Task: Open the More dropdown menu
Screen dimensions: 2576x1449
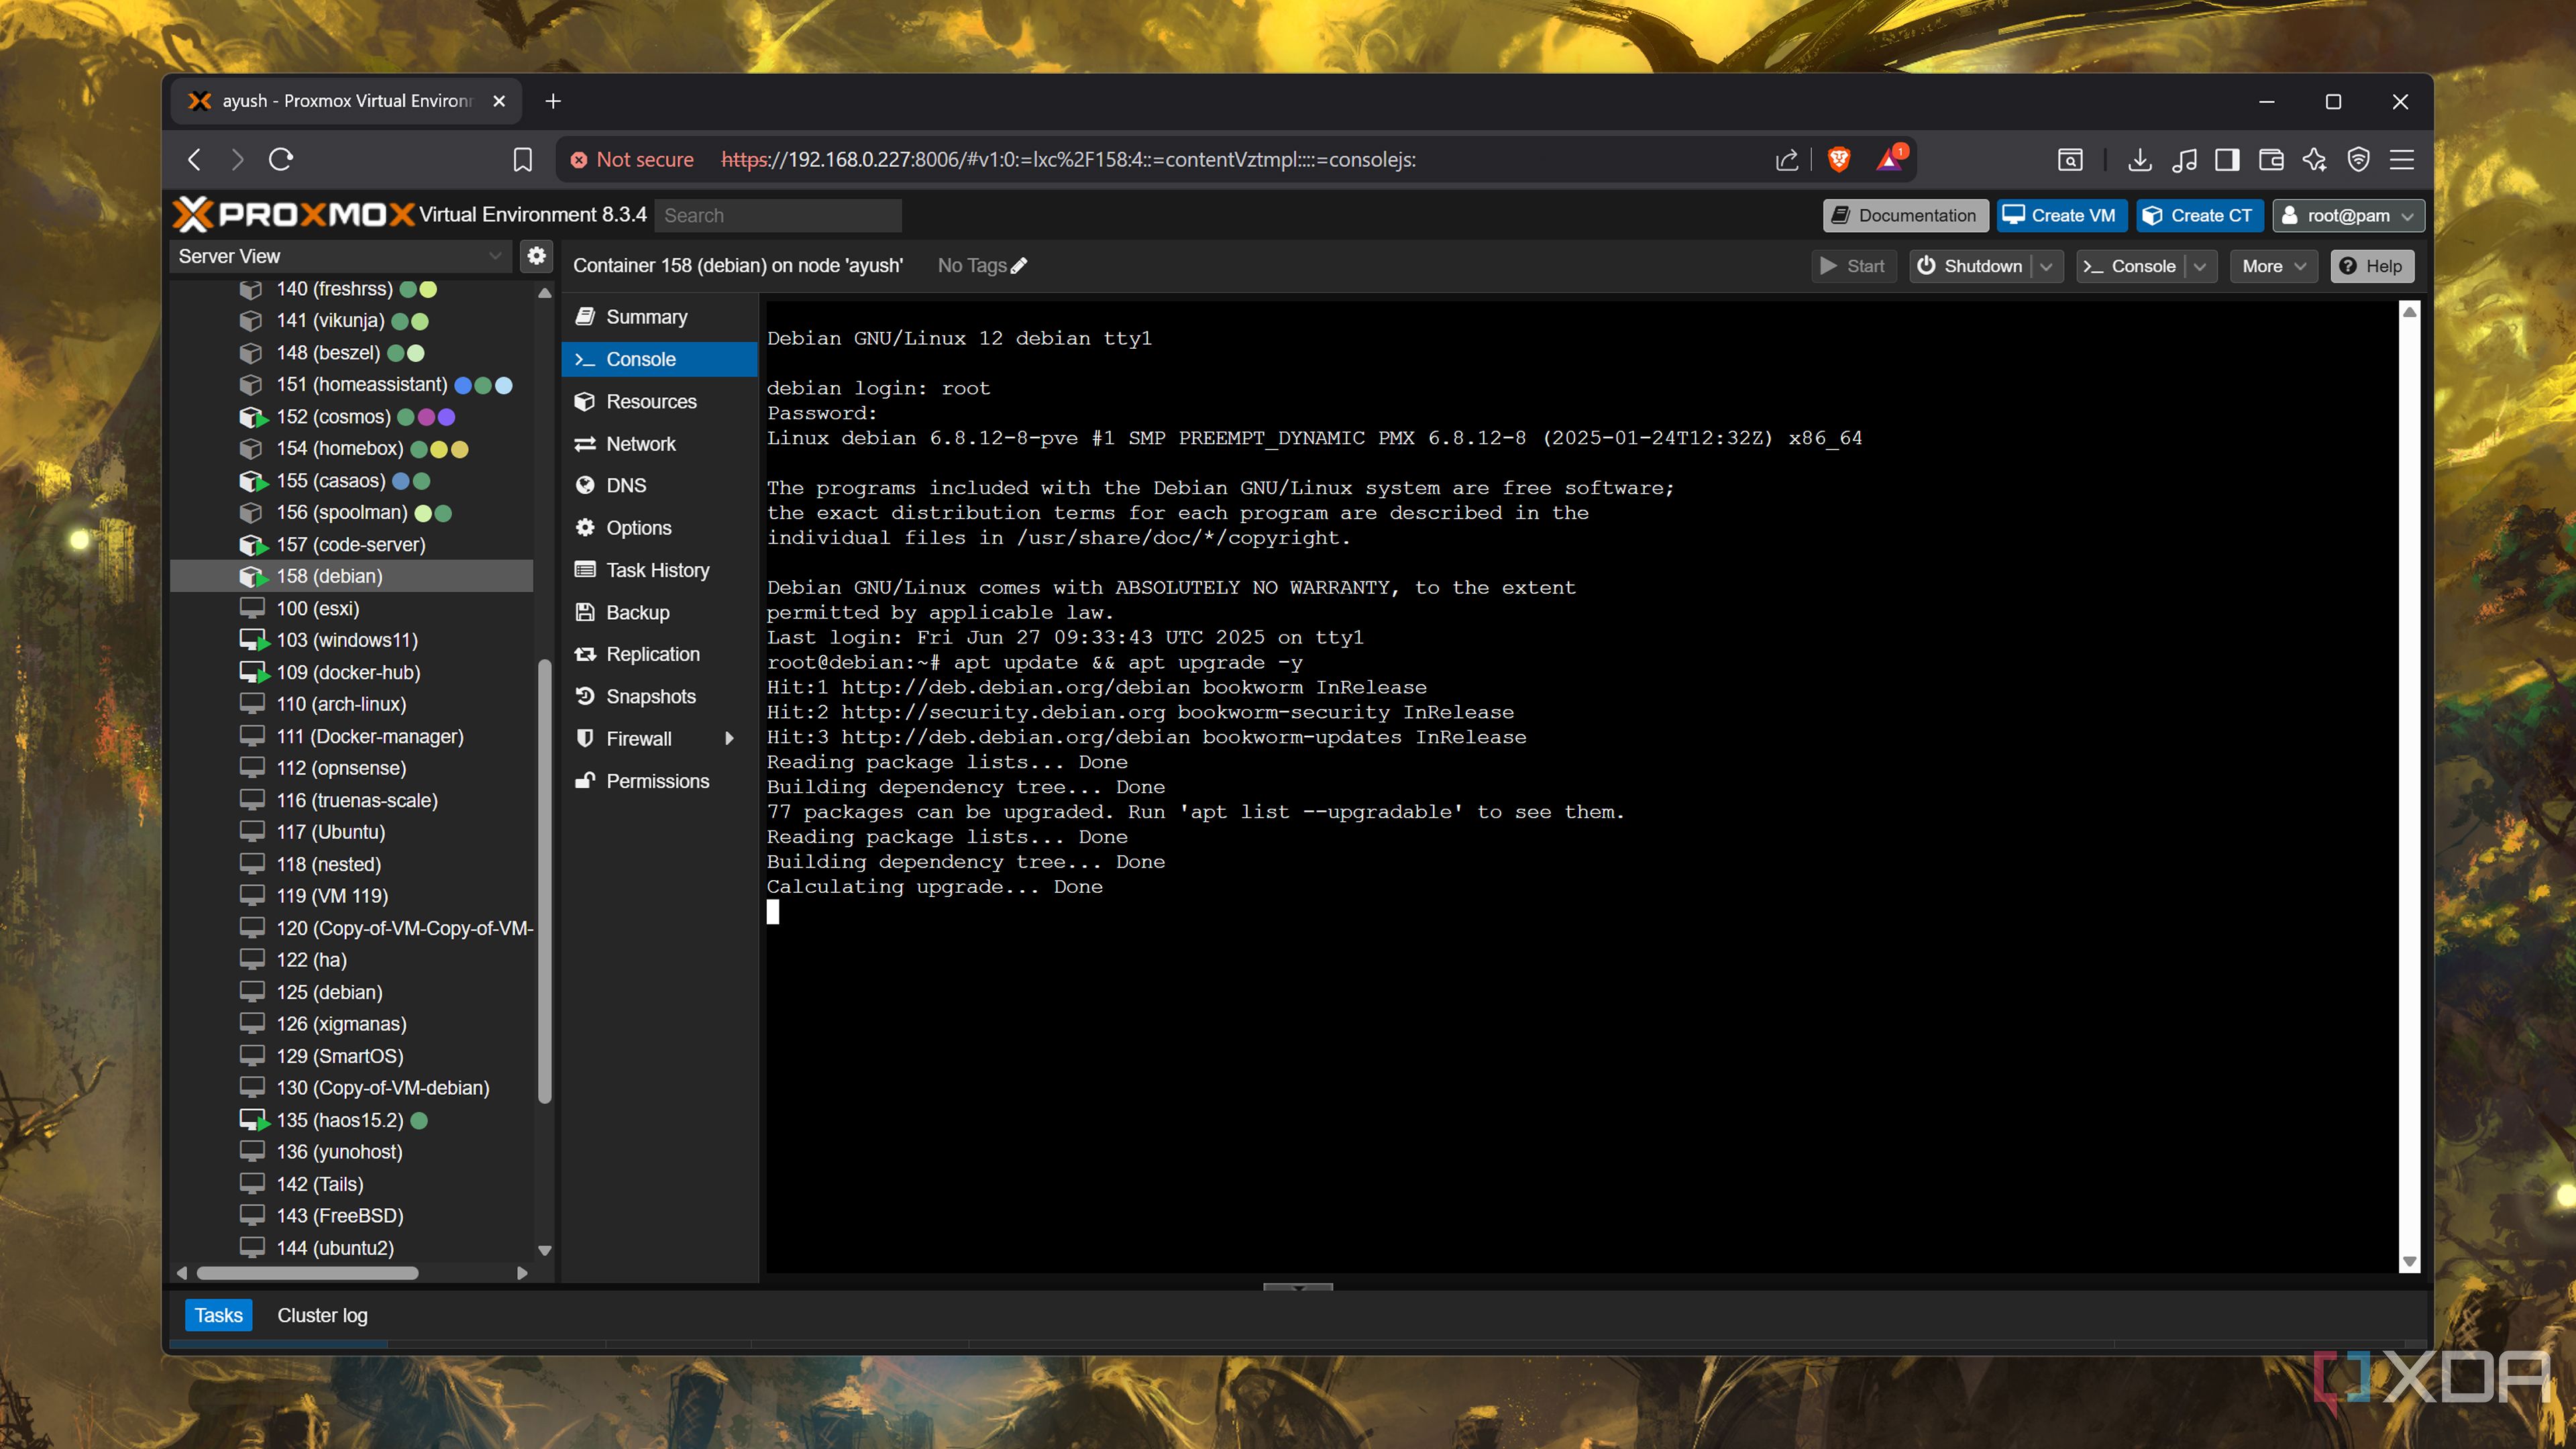Action: click(2273, 266)
